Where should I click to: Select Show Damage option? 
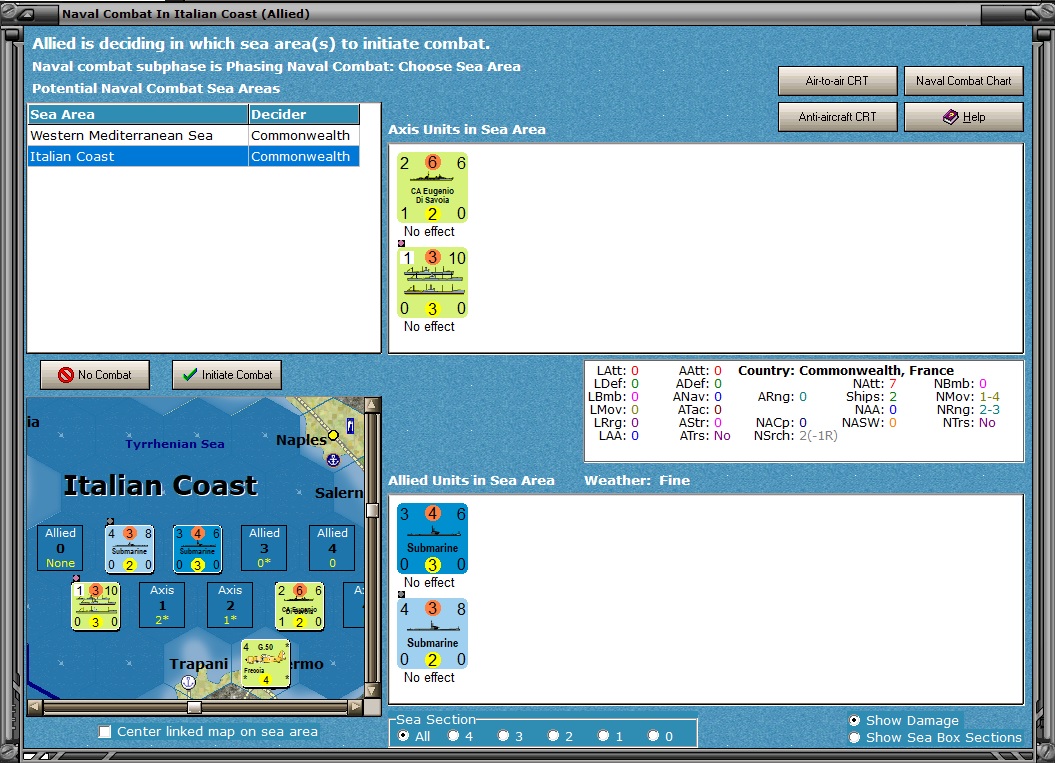click(x=854, y=720)
